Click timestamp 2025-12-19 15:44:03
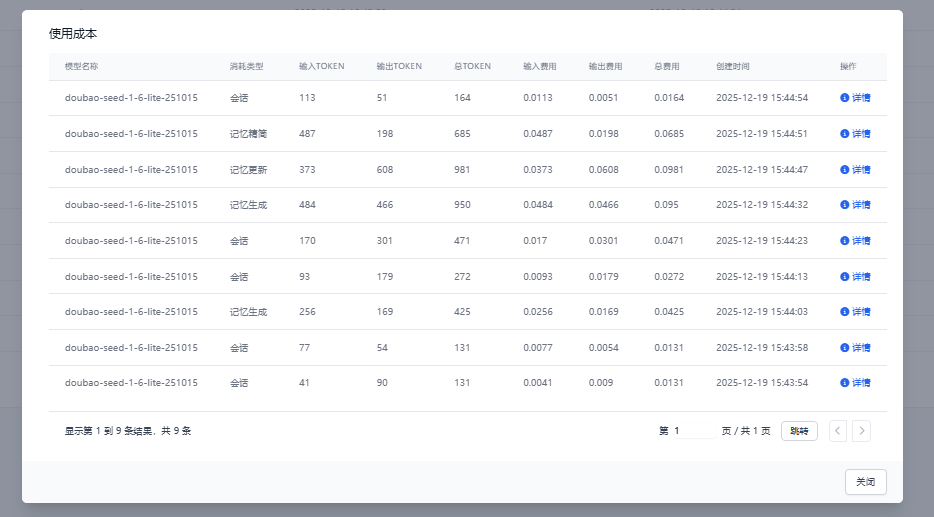Viewport: 934px width, 517px height. 762,312
